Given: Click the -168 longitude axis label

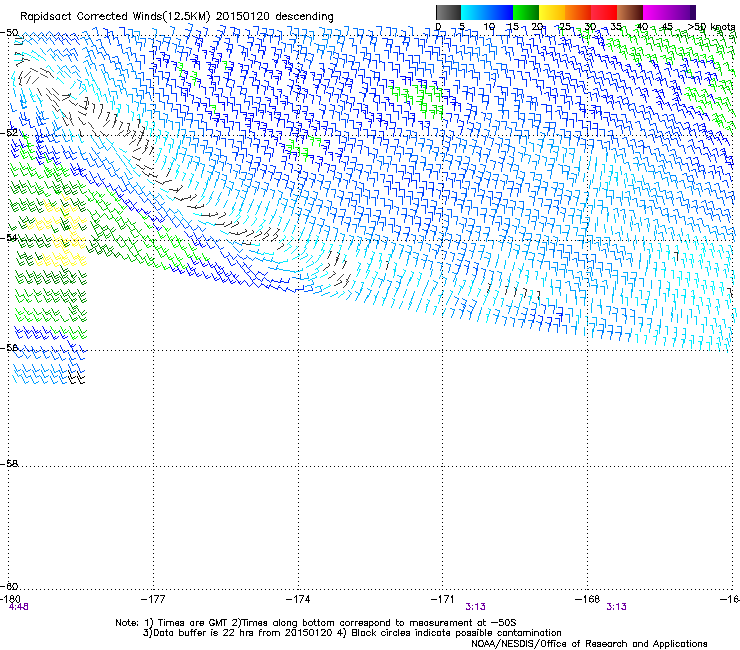Looking at the screenshot, I should pyautogui.click(x=588, y=599).
